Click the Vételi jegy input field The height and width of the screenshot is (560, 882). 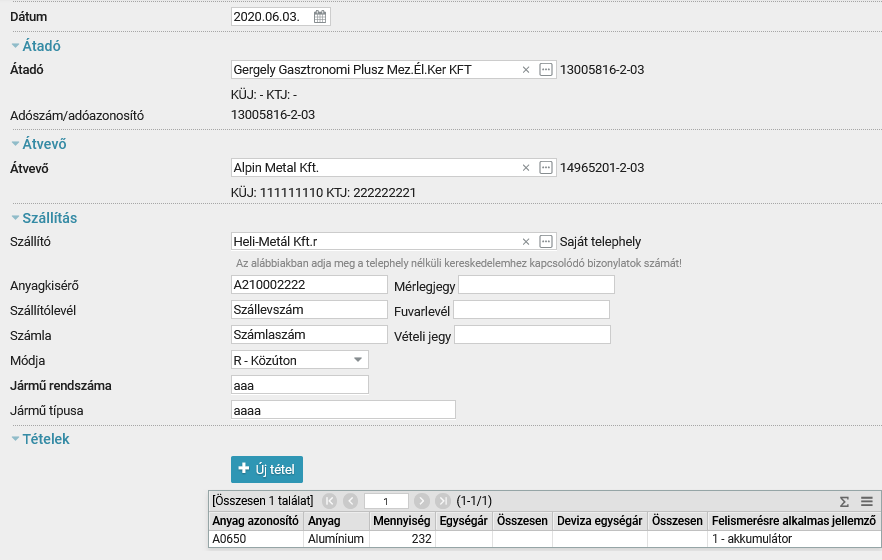pos(532,335)
